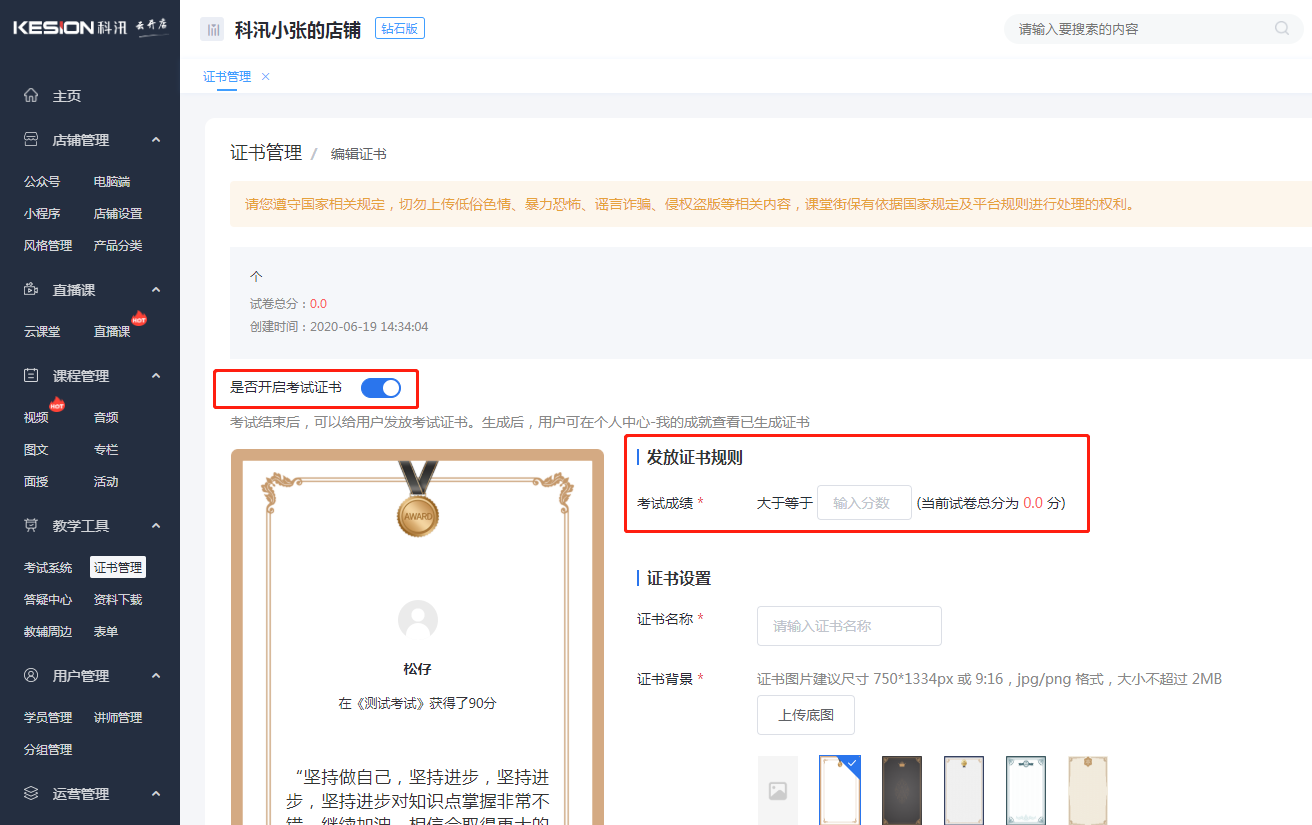Click the search magnifier icon

pyautogui.click(x=1281, y=28)
